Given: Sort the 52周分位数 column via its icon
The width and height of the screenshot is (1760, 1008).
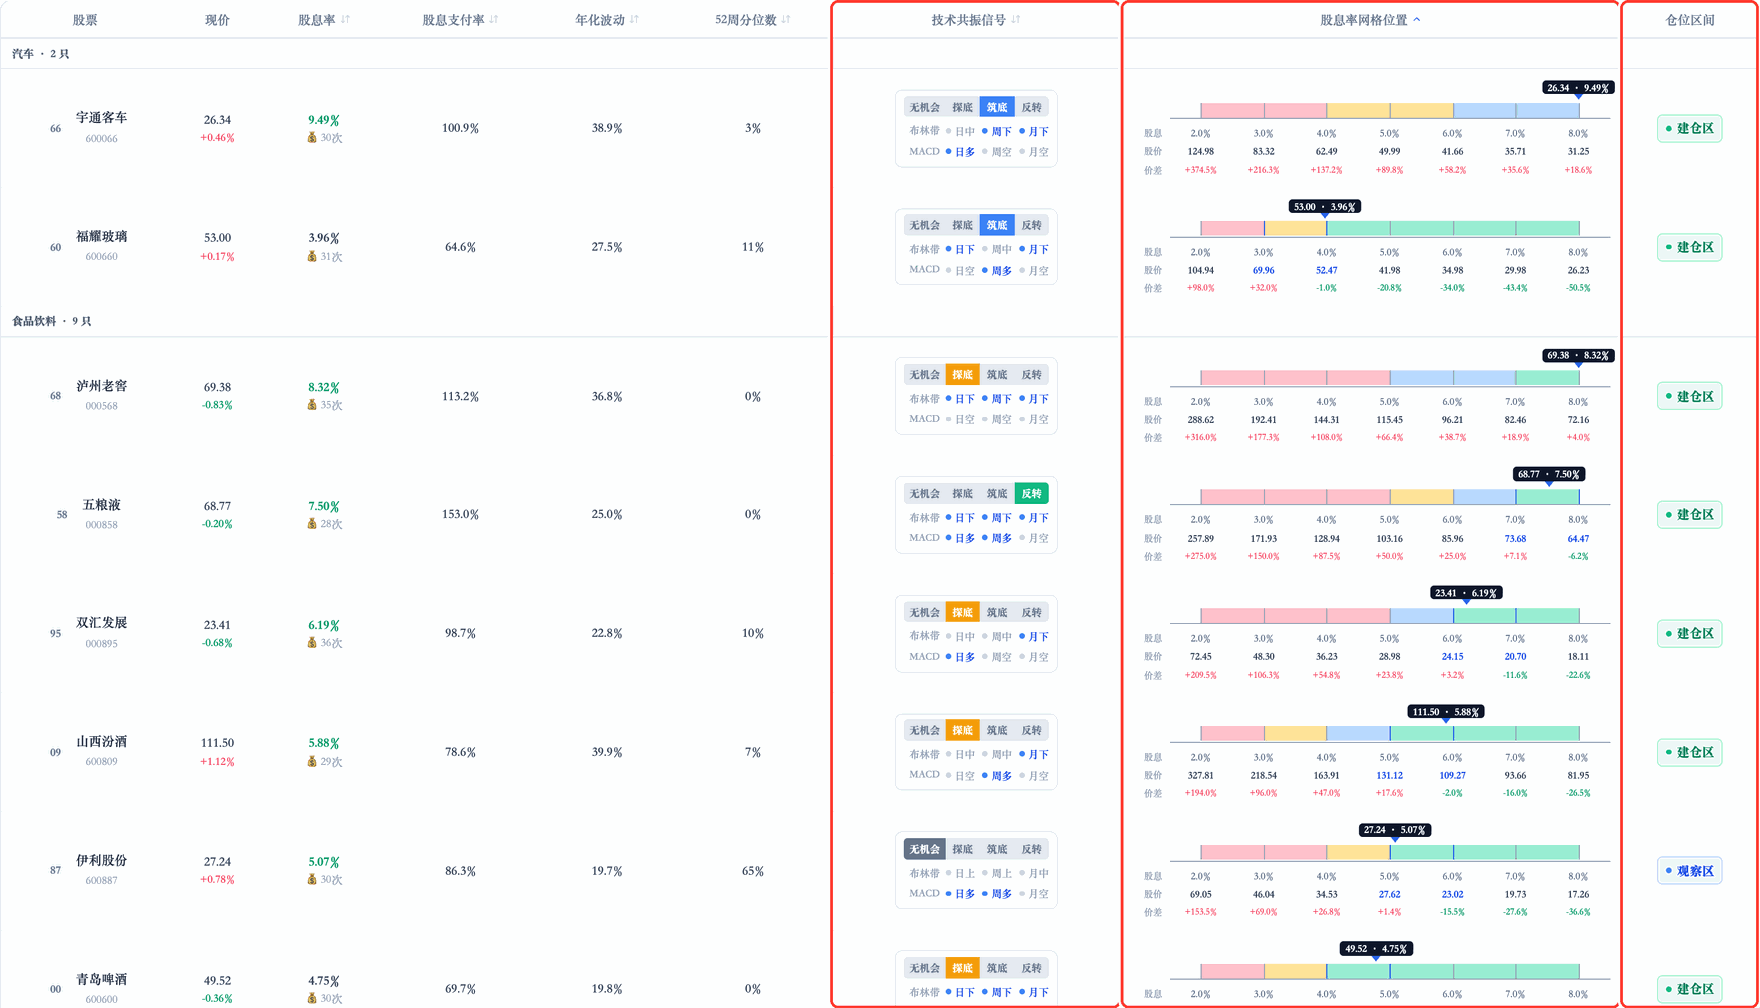Looking at the screenshot, I should click(786, 20).
